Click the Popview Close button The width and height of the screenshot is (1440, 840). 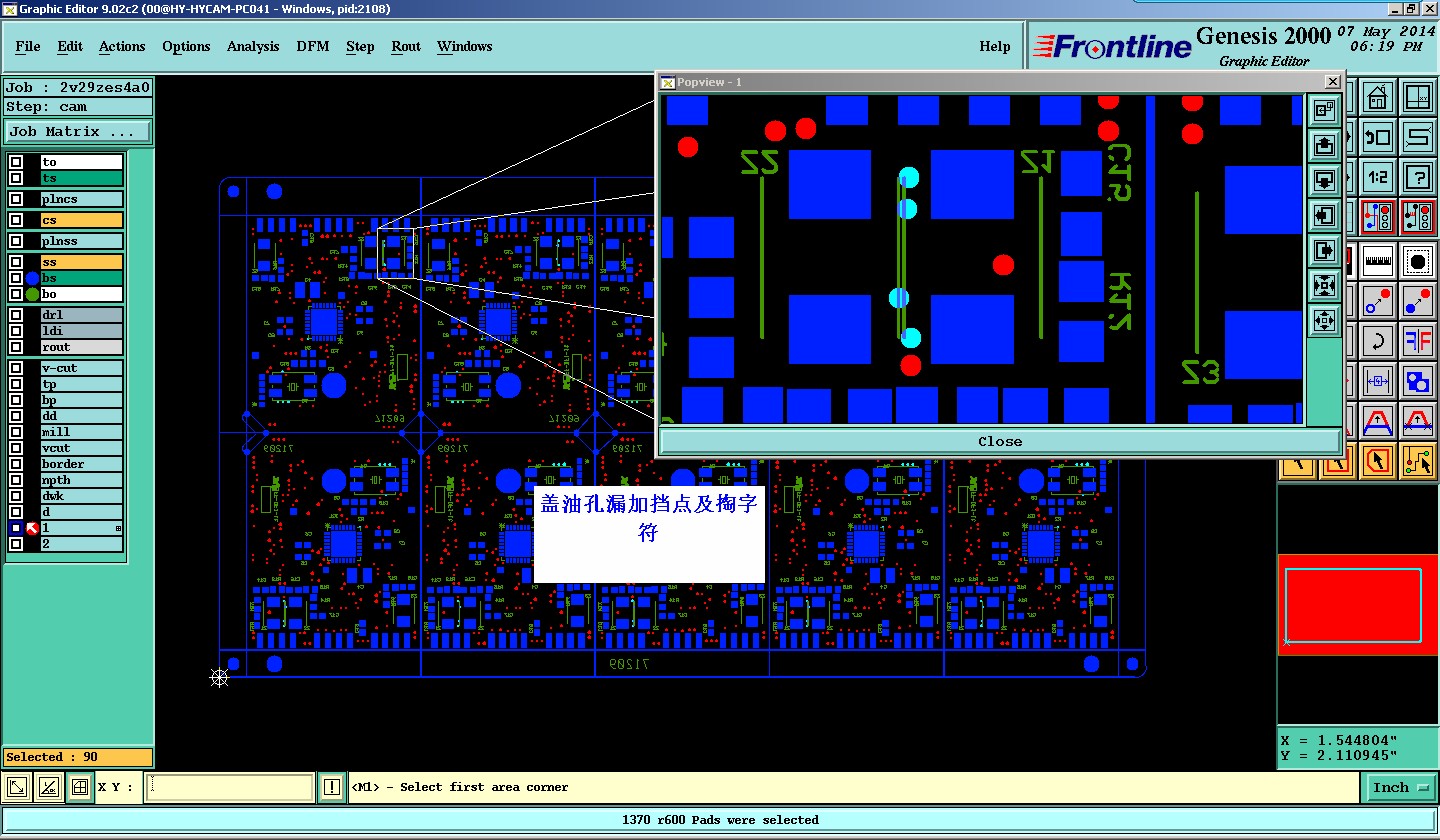(x=1000, y=441)
